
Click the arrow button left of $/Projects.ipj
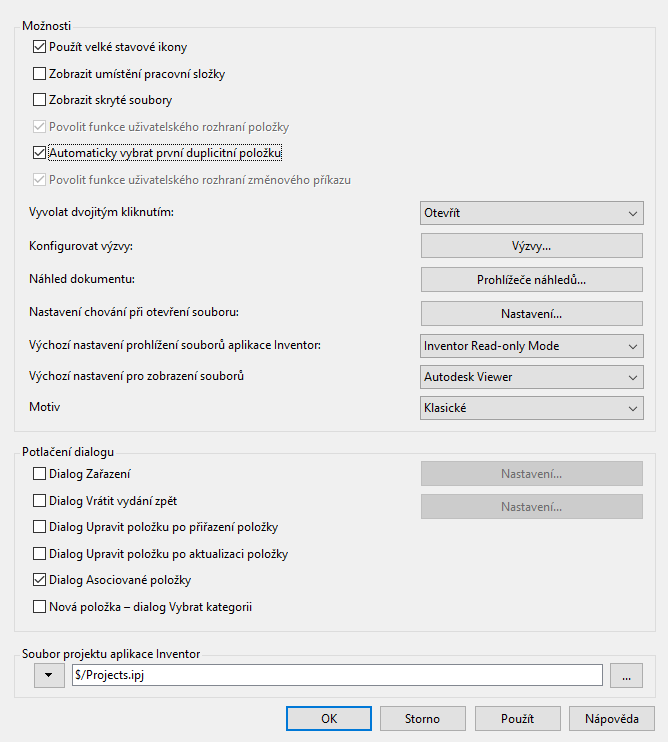tap(49, 675)
